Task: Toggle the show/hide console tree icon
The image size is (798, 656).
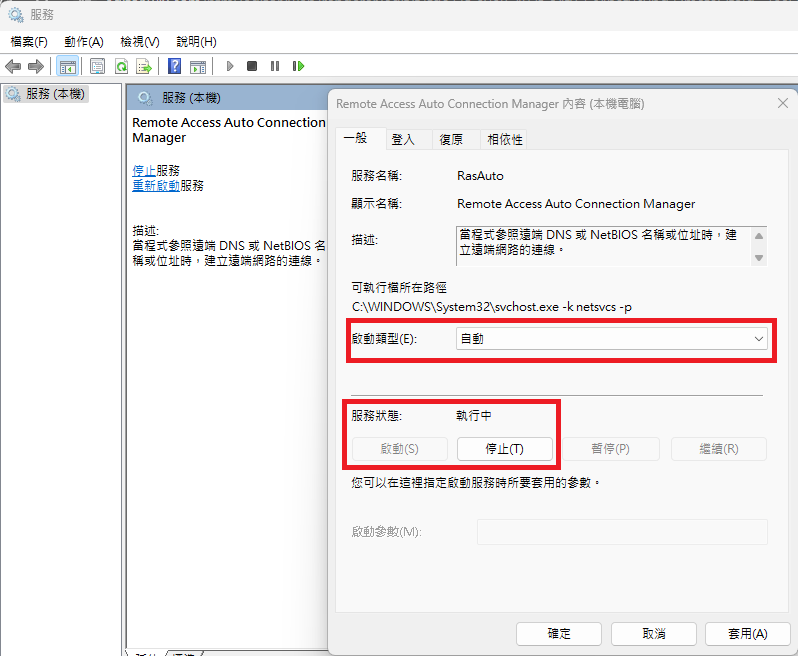Action: coord(67,66)
